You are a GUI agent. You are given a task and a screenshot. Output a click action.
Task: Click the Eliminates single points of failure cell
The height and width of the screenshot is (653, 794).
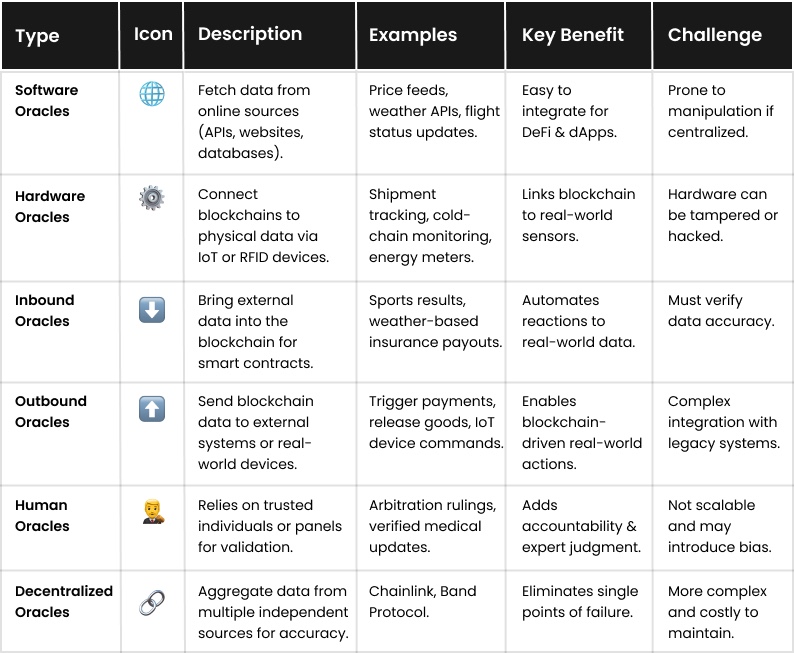point(580,601)
